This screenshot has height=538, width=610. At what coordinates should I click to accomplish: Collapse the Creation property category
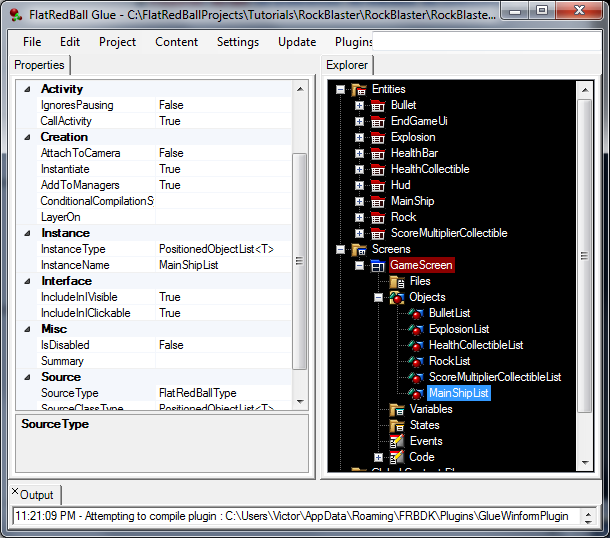pos(27,137)
